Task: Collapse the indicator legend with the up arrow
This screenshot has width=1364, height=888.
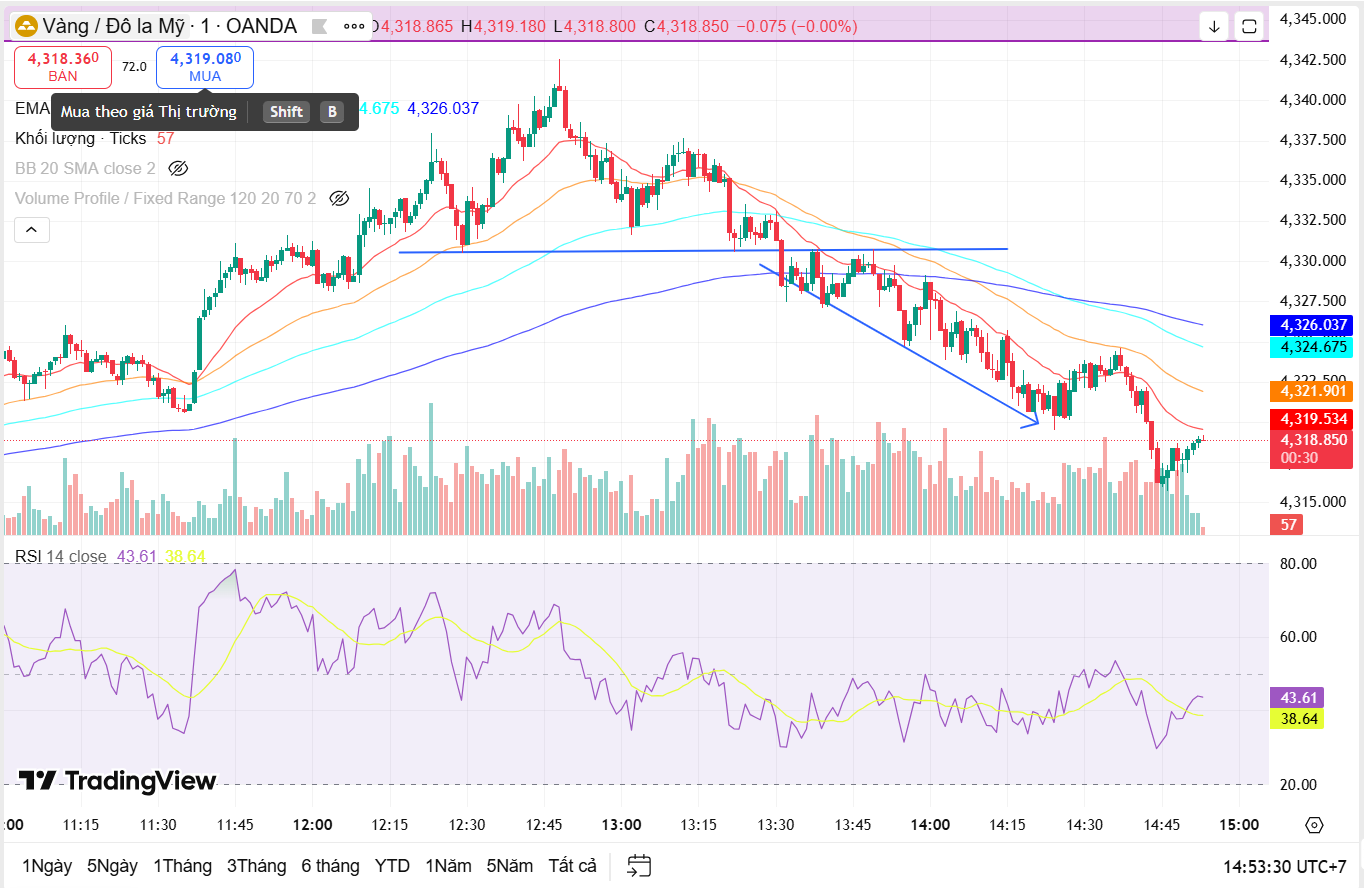Action: 31,229
